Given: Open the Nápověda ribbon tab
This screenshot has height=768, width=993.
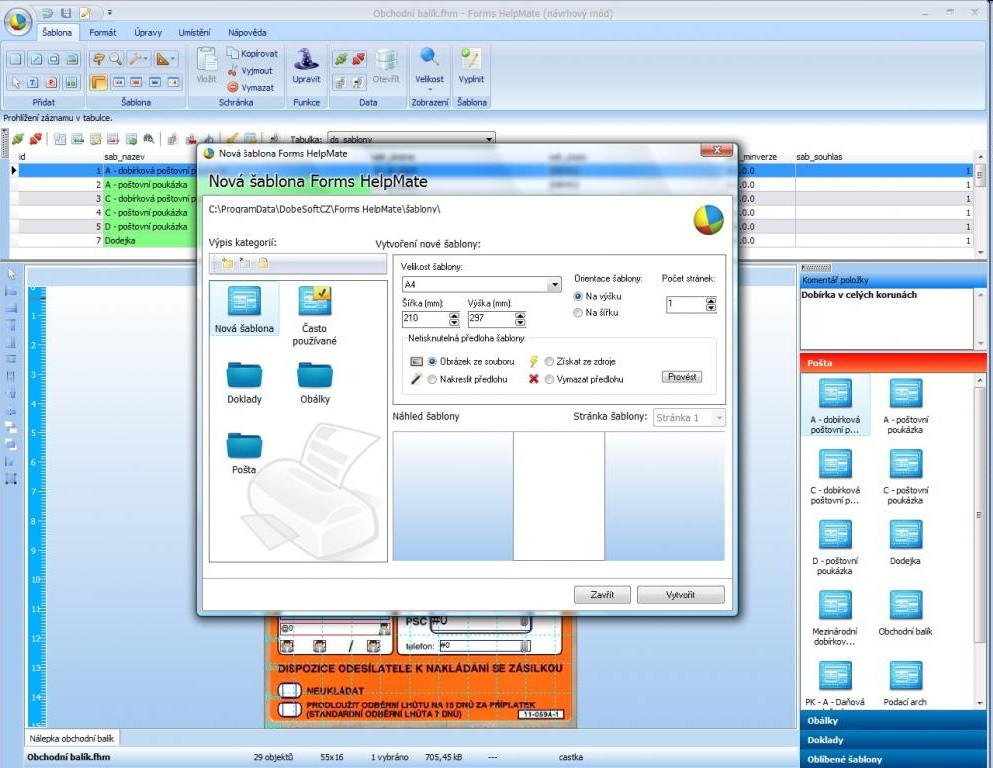Looking at the screenshot, I should click(247, 32).
